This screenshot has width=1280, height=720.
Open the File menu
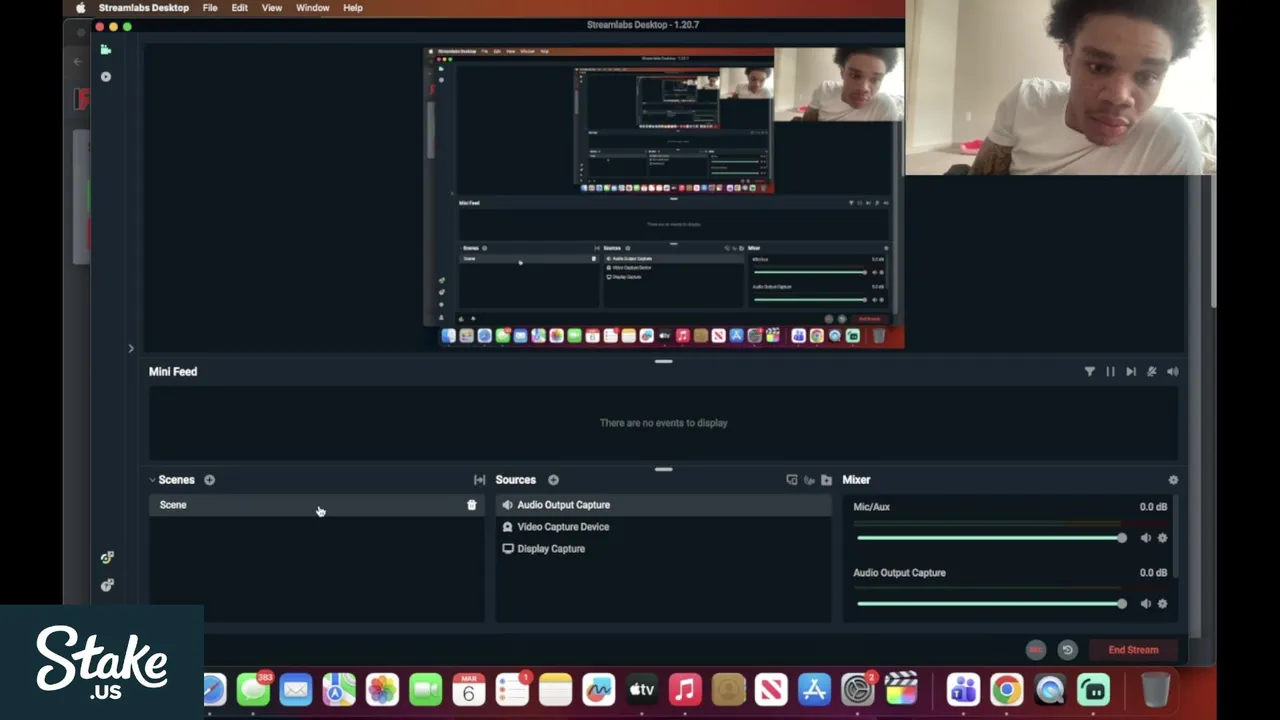(210, 8)
